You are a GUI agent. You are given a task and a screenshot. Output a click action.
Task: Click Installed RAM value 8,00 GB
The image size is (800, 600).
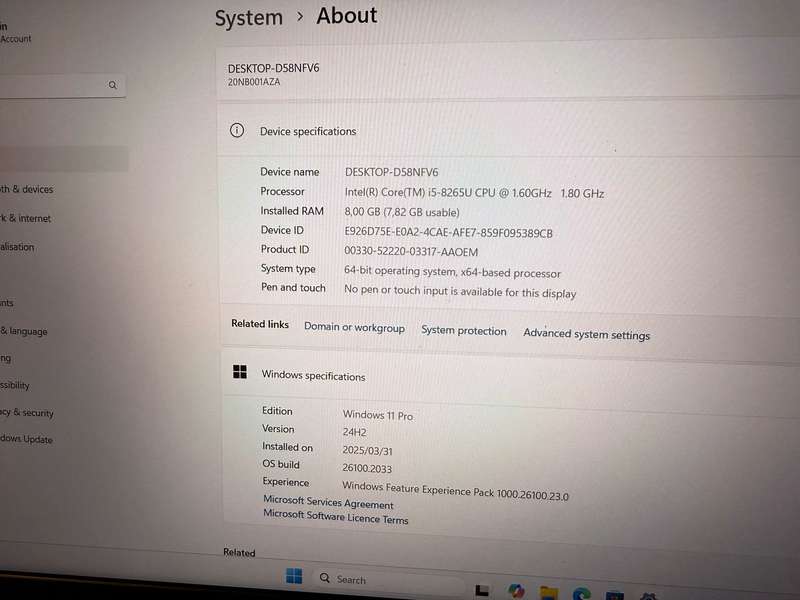pos(402,212)
